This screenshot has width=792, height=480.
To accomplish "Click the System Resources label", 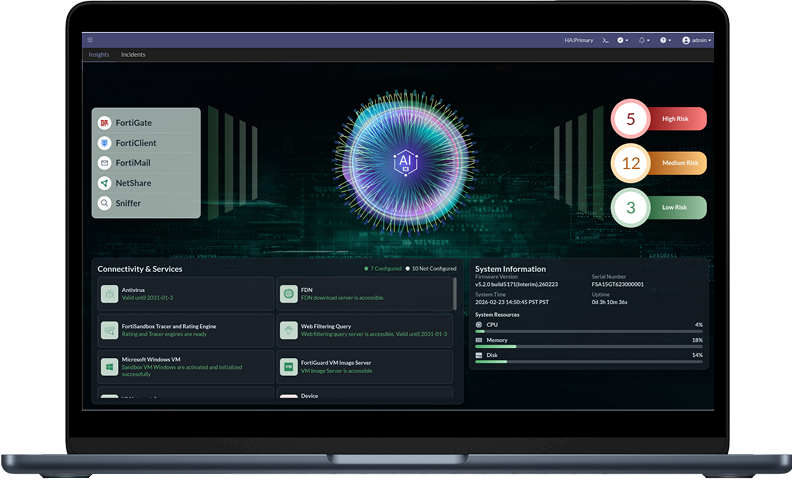I will [497, 314].
